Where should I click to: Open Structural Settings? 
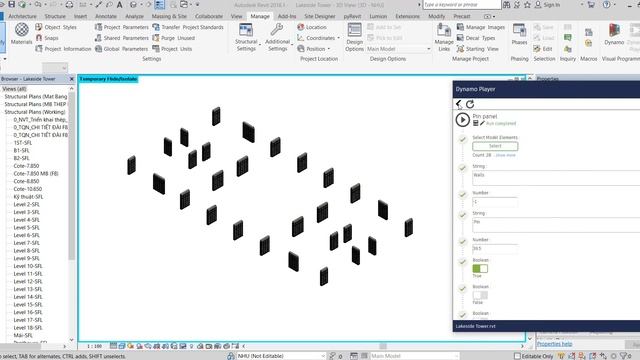(246, 37)
